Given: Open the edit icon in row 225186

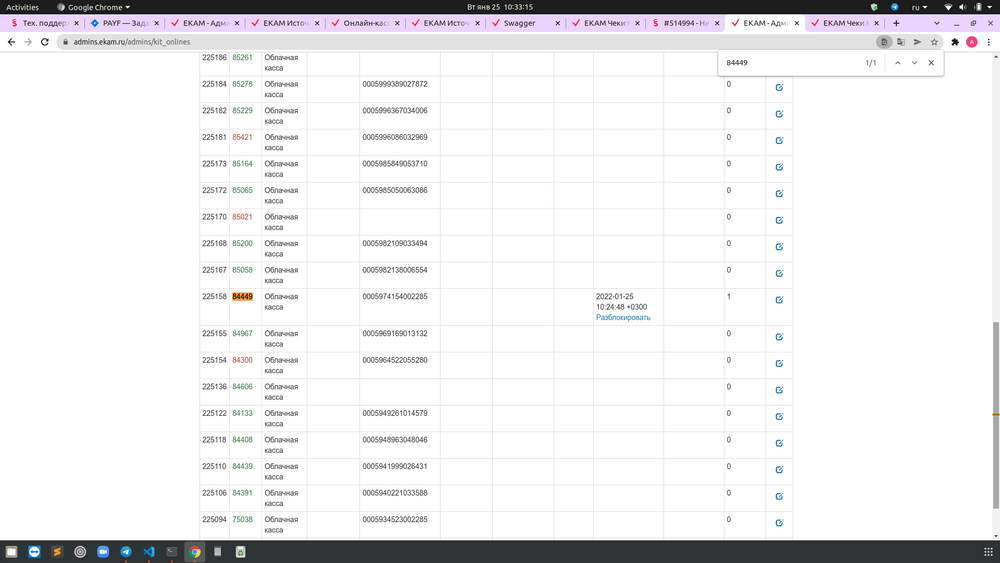Looking at the screenshot, I should [x=779, y=60].
